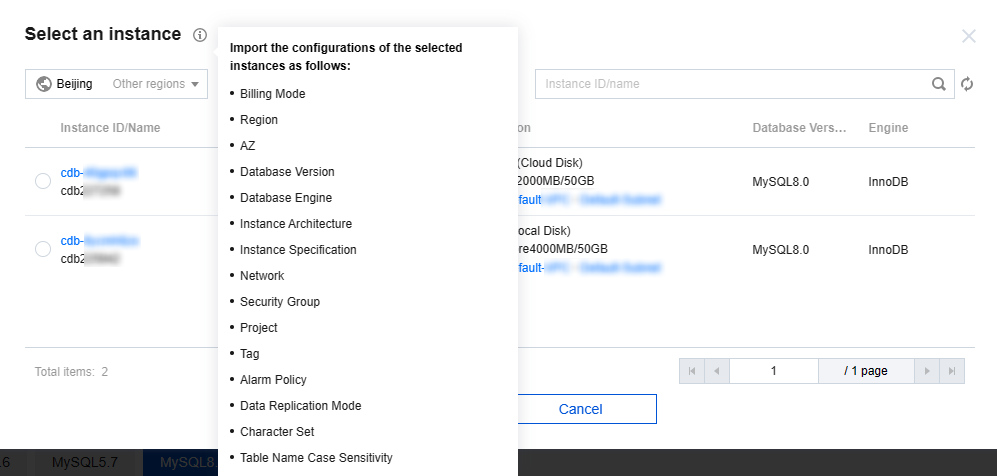Screen dimensions: 997x476
Task: Click the Instance ID/Name column header
Action: 110,128
